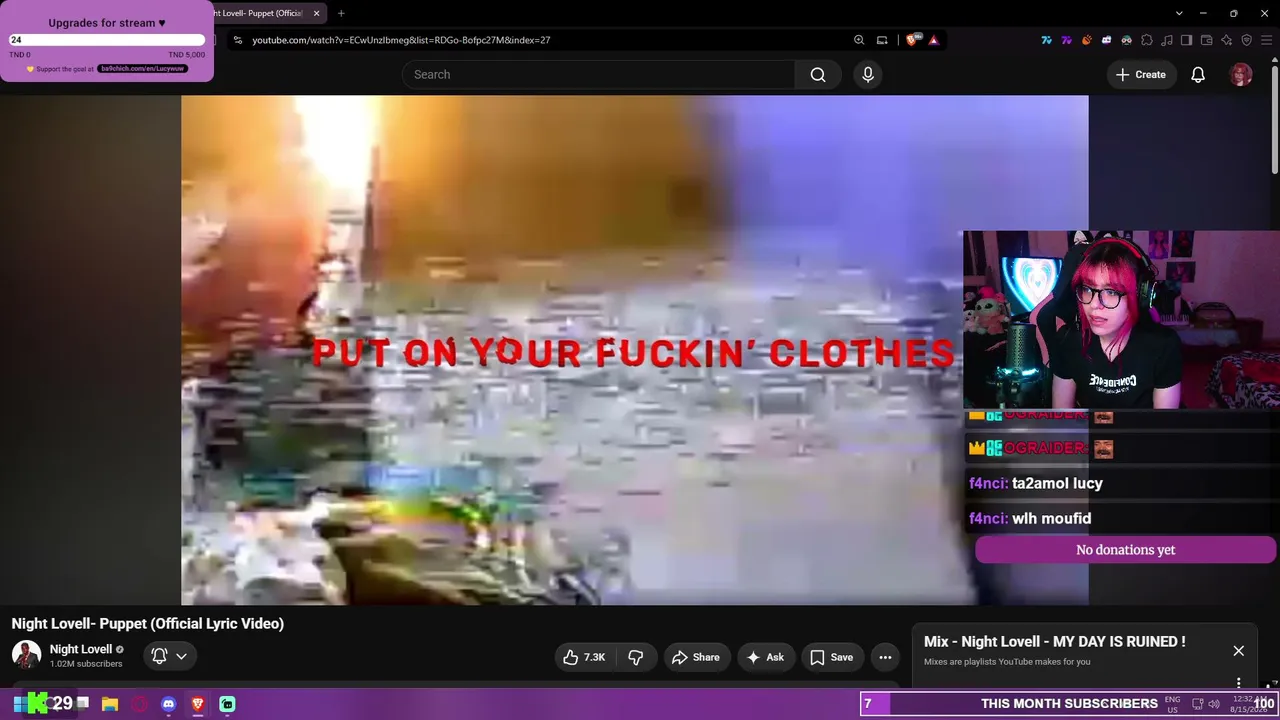This screenshot has height=720, width=1280.
Task: Expand the channel notification bell dropdown
Action: point(169,656)
